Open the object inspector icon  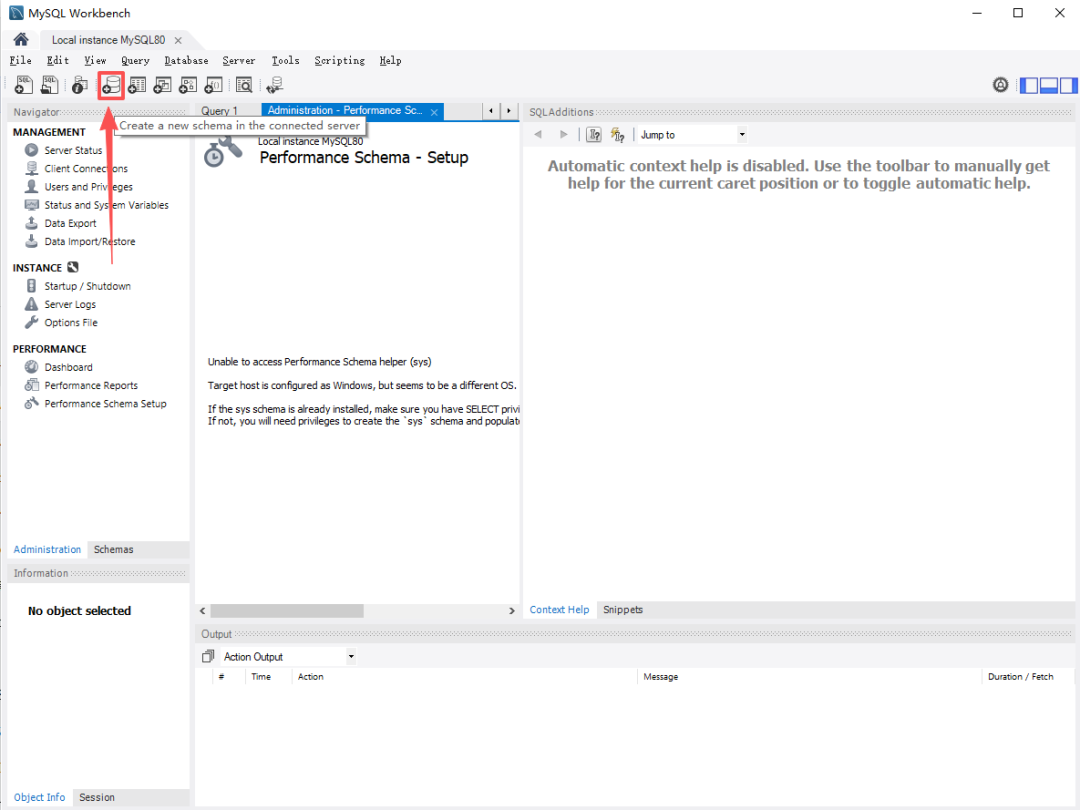click(80, 85)
